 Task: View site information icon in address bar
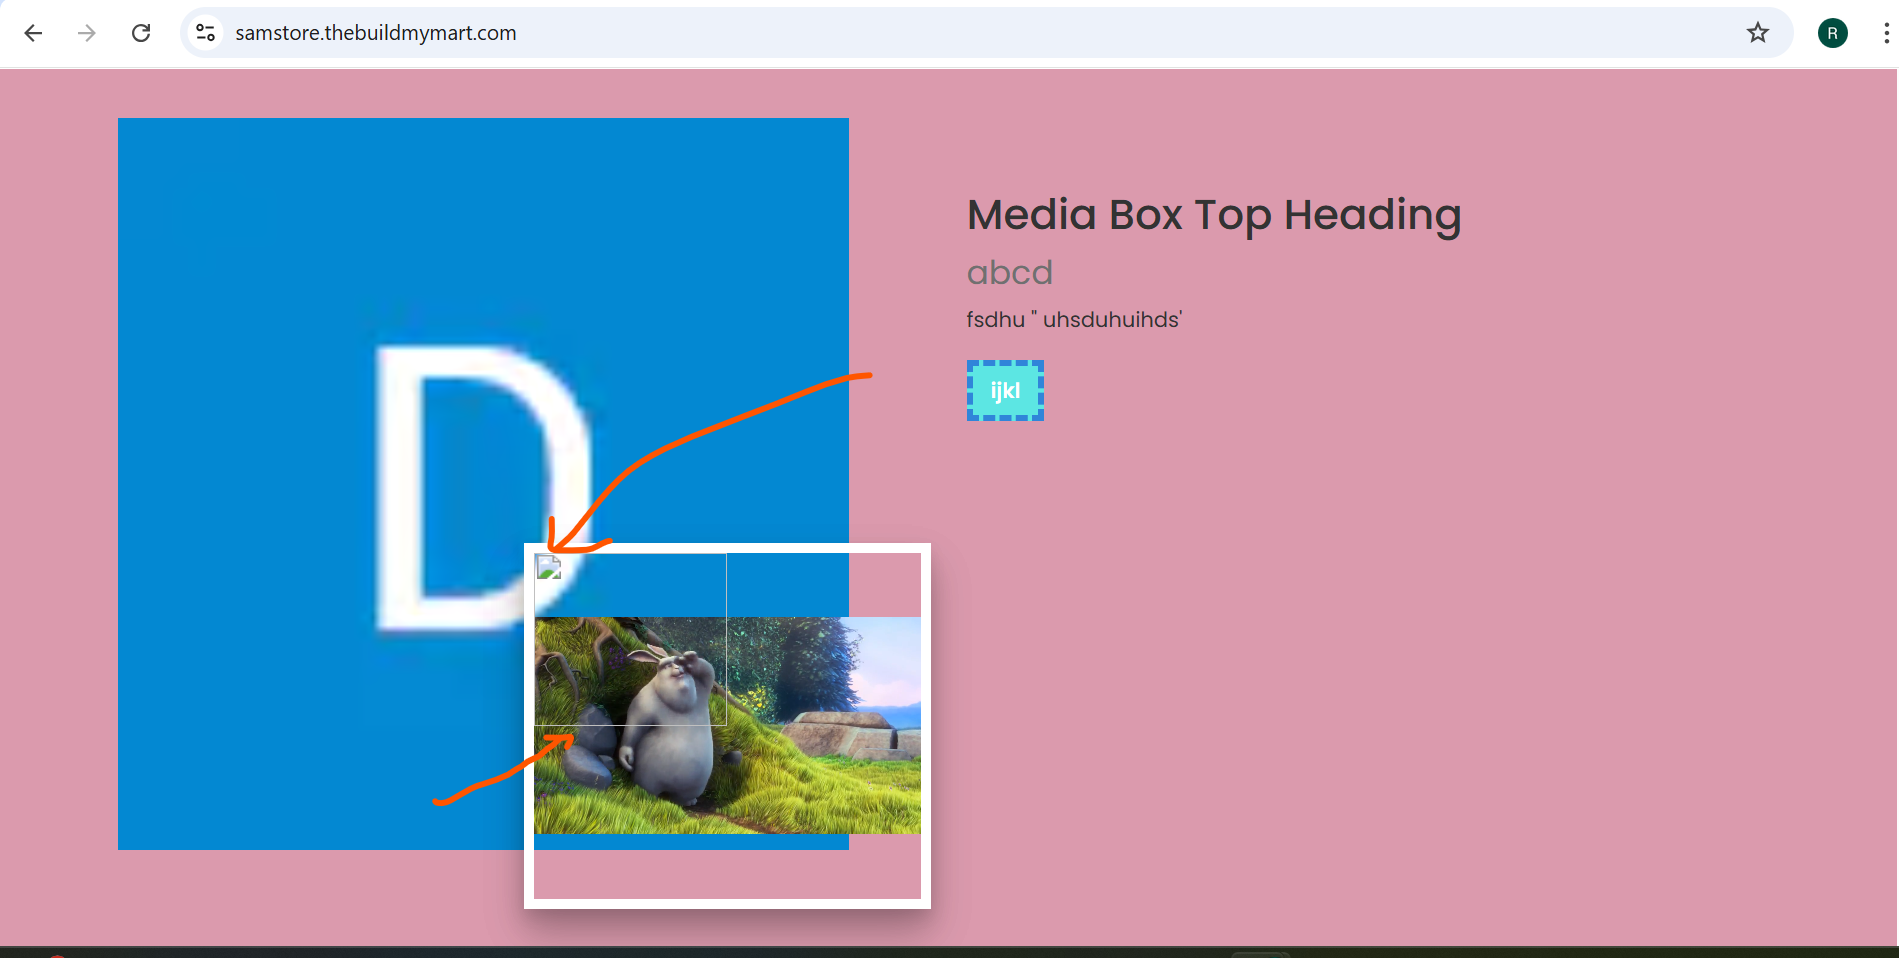[x=206, y=33]
